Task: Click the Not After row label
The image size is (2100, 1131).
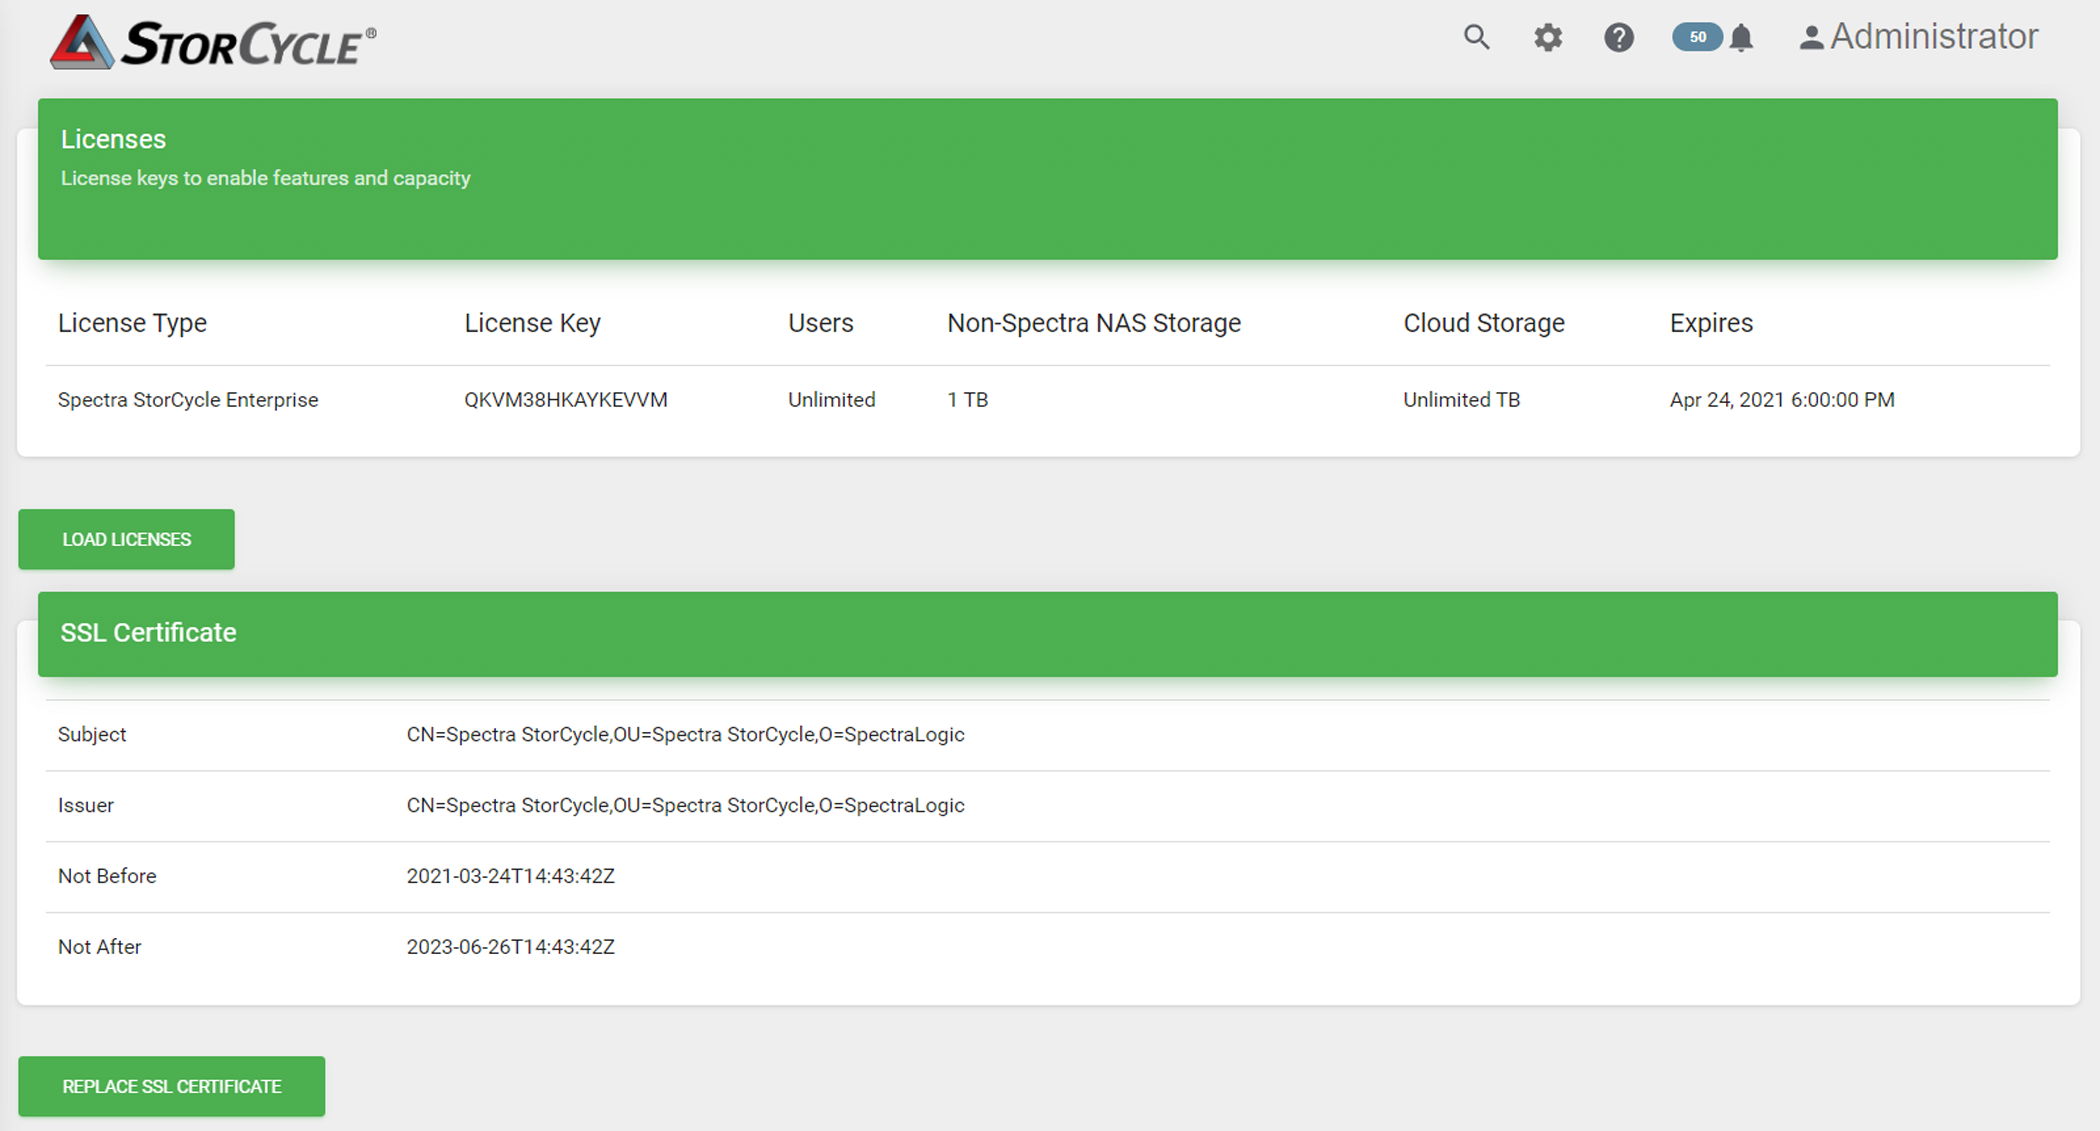Action: [99, 947]
